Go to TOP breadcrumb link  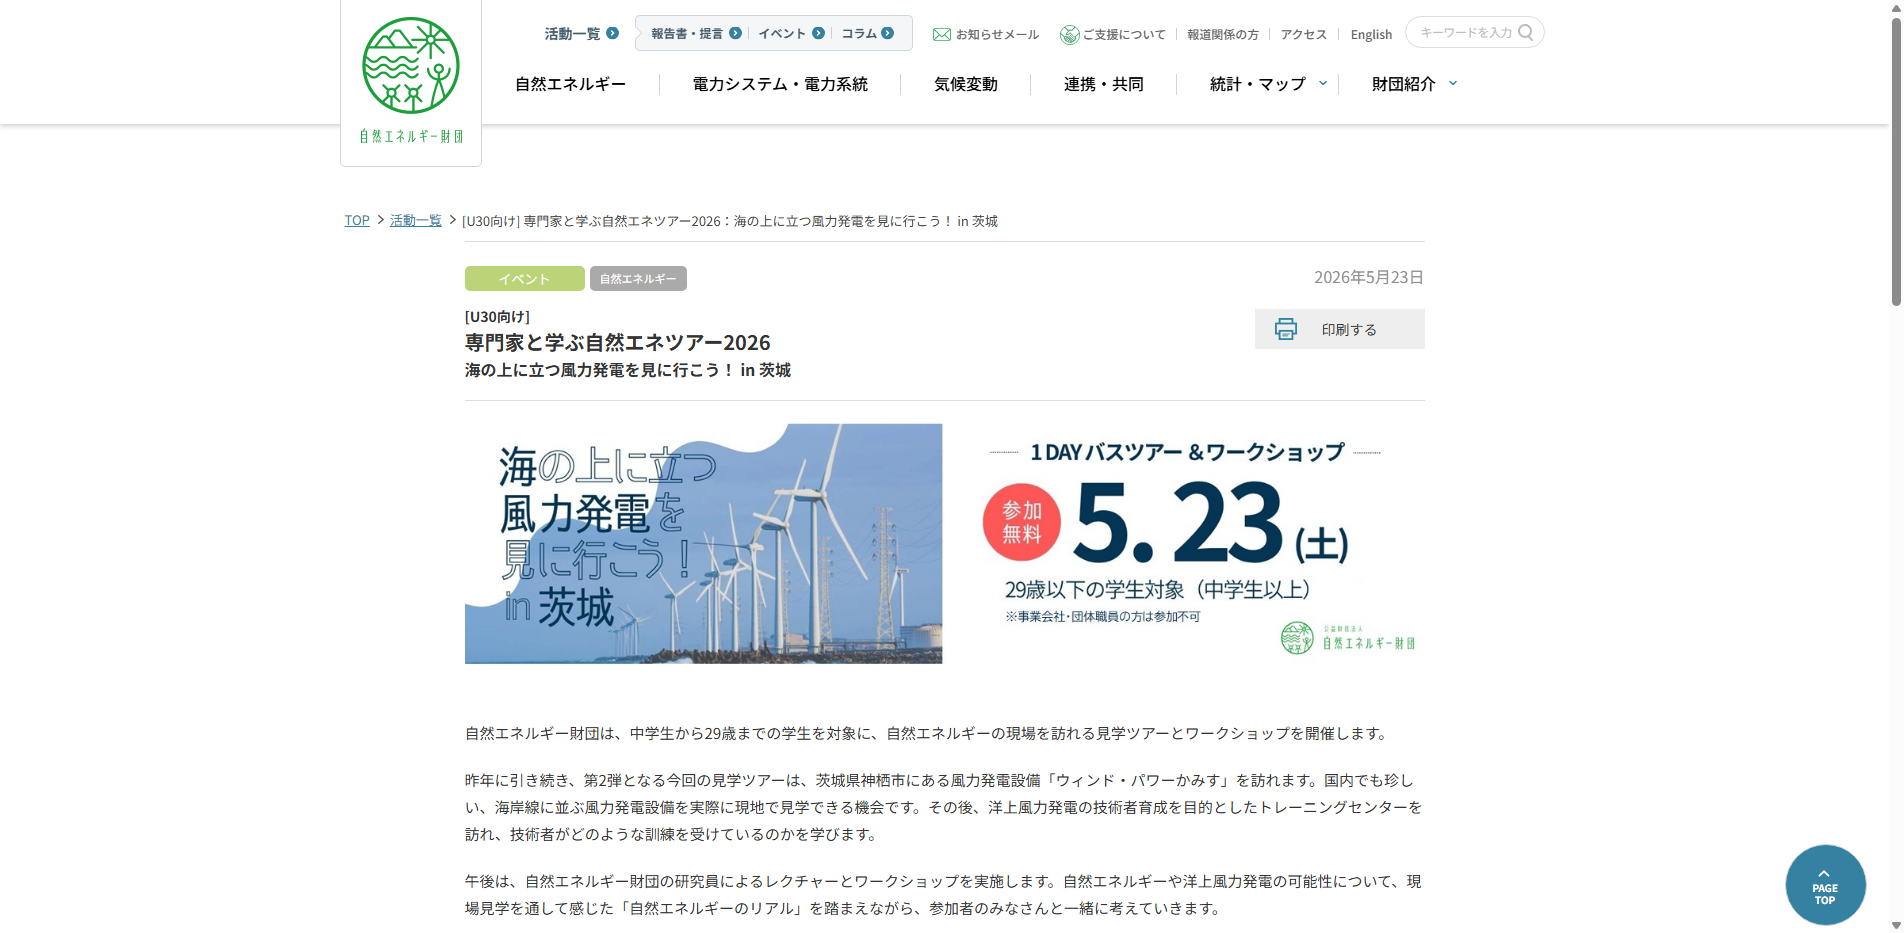tap(357, 220)
